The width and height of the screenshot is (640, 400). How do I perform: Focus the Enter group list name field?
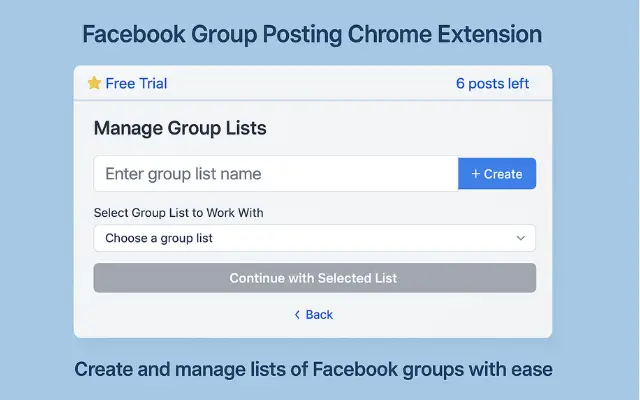coord(276,173)
